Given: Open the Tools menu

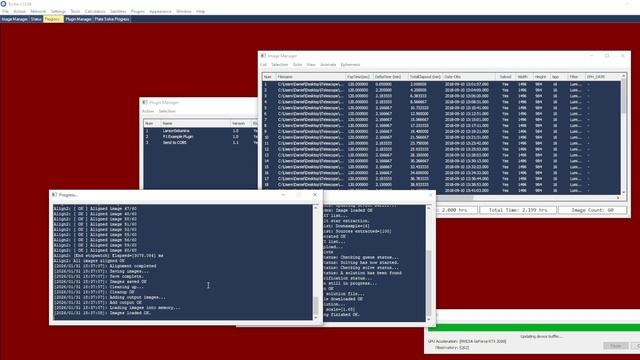Looking at the screenshot, I should (75, 11).
